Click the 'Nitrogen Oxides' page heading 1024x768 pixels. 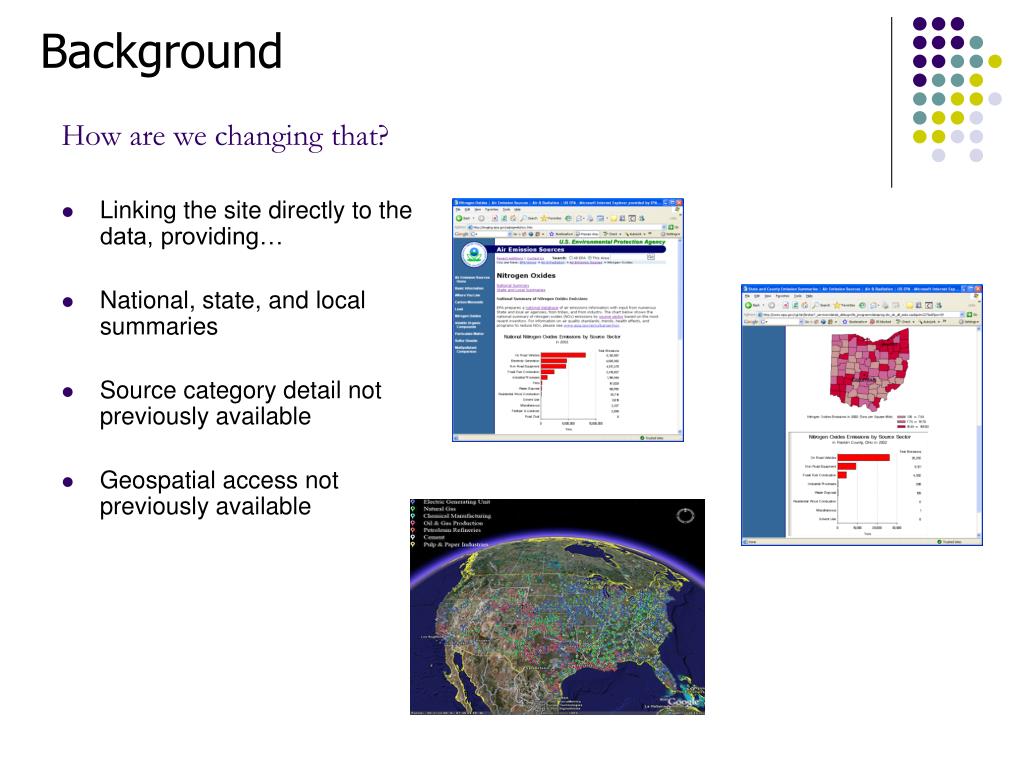point(526,276)
